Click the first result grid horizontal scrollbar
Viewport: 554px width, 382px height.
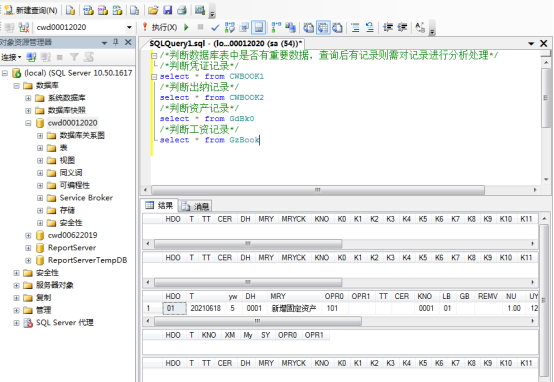click(x=248, y=243)
